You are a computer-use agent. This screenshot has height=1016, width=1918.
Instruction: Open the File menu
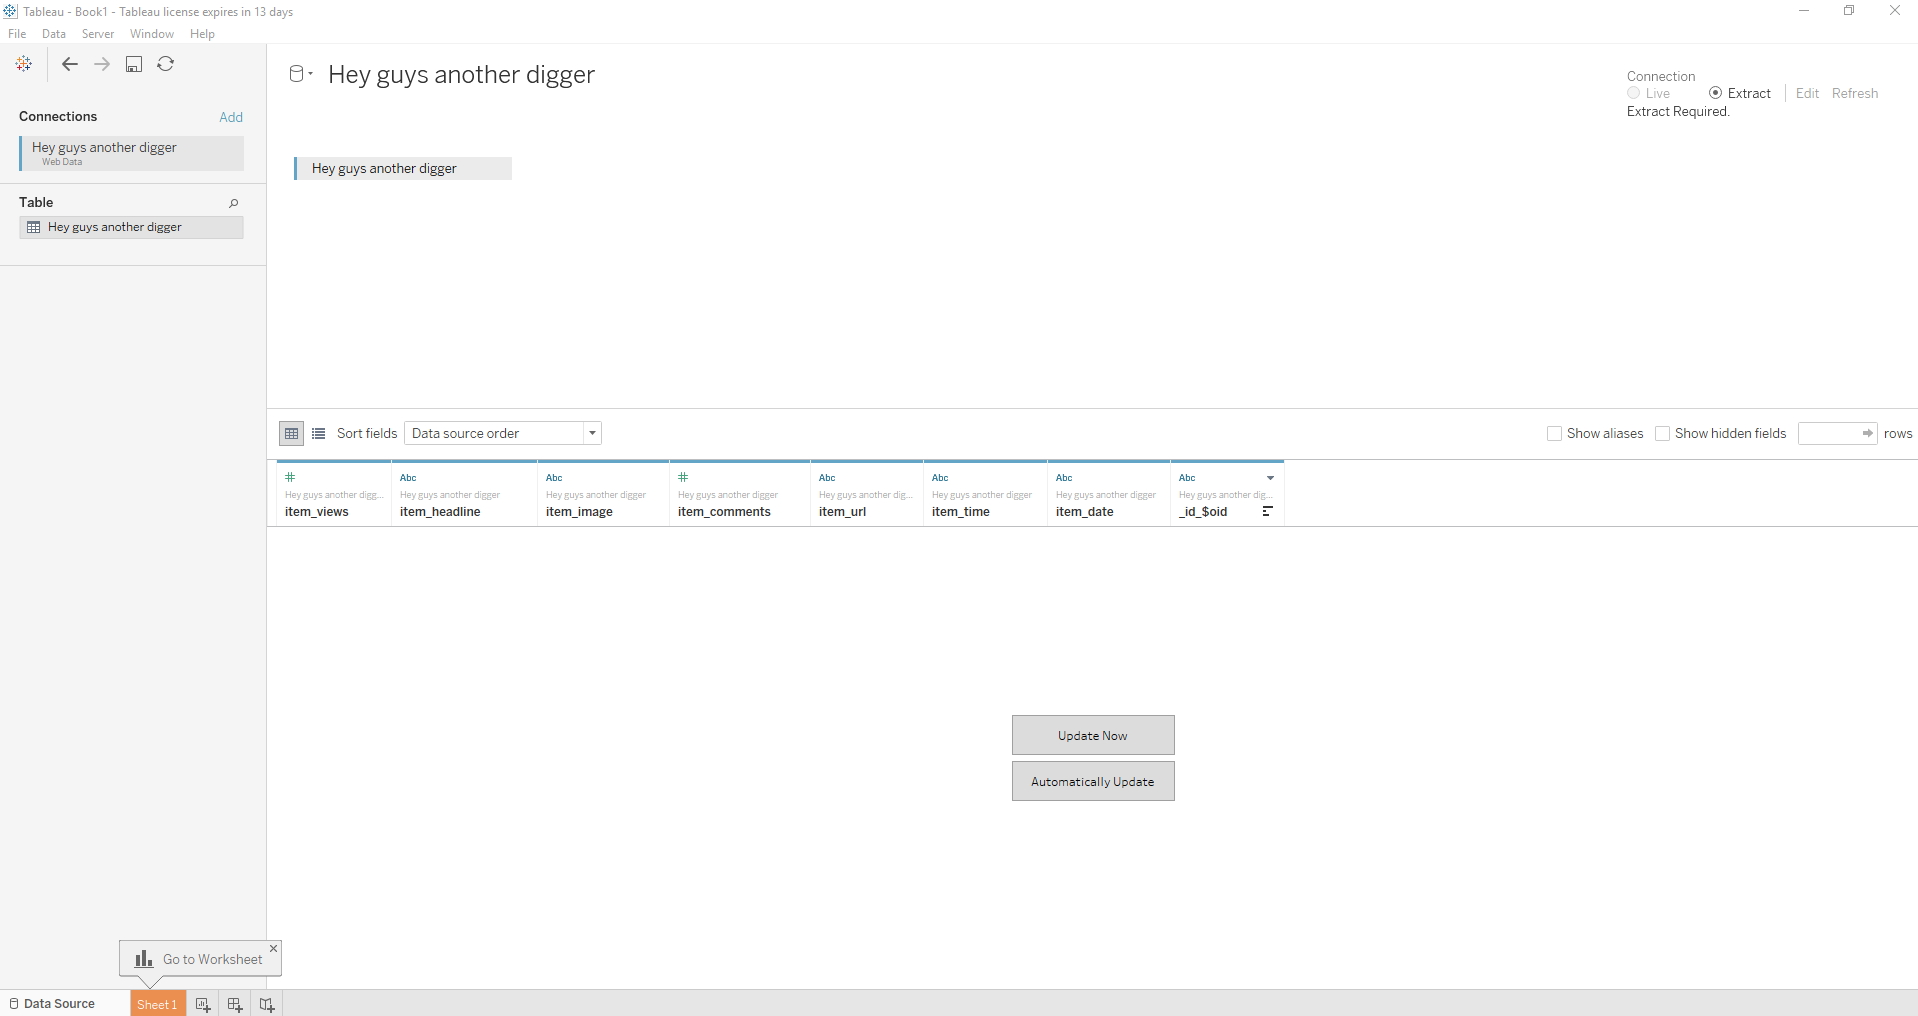17,34
